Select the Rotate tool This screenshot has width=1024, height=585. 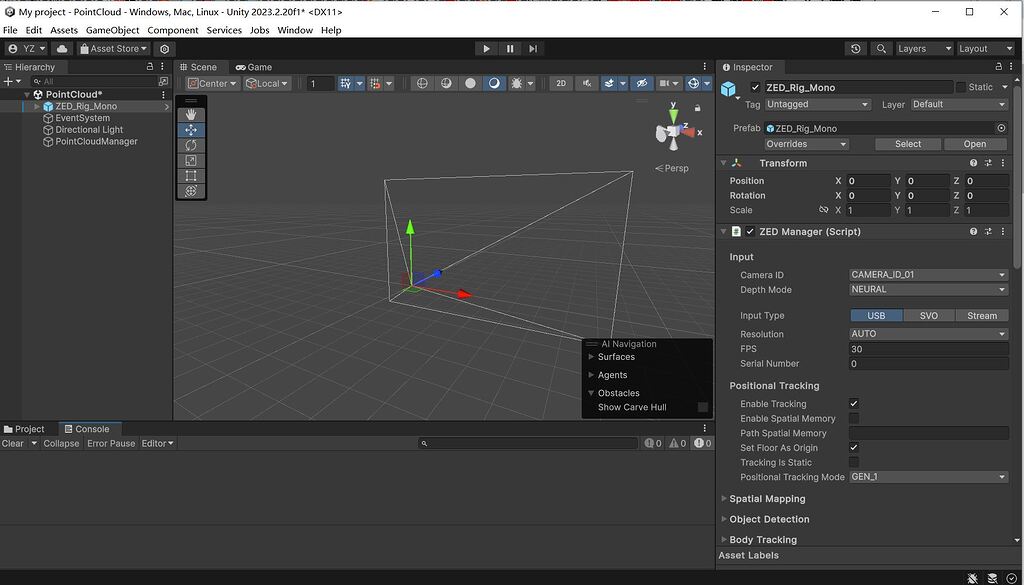[190, 144]
